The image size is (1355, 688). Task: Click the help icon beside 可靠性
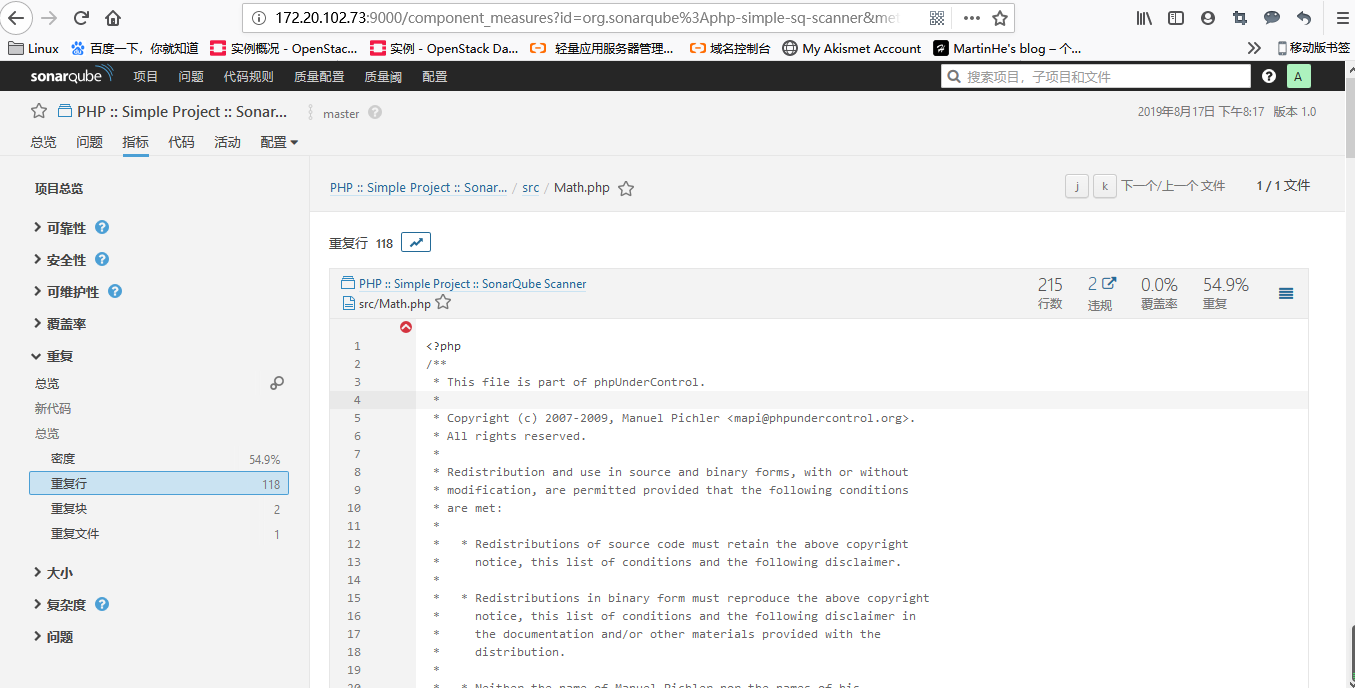(102, 228)
